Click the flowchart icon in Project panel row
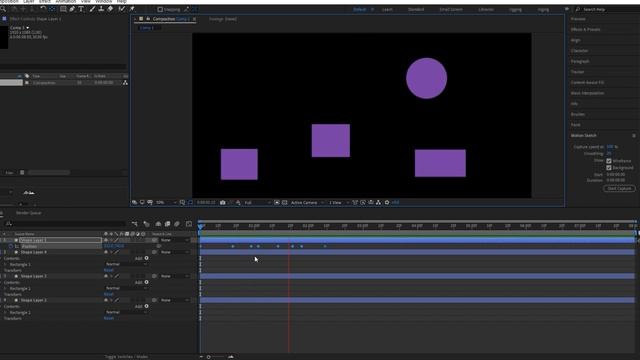The height and width of the screenshot is (360, 640). pos(125,83)
